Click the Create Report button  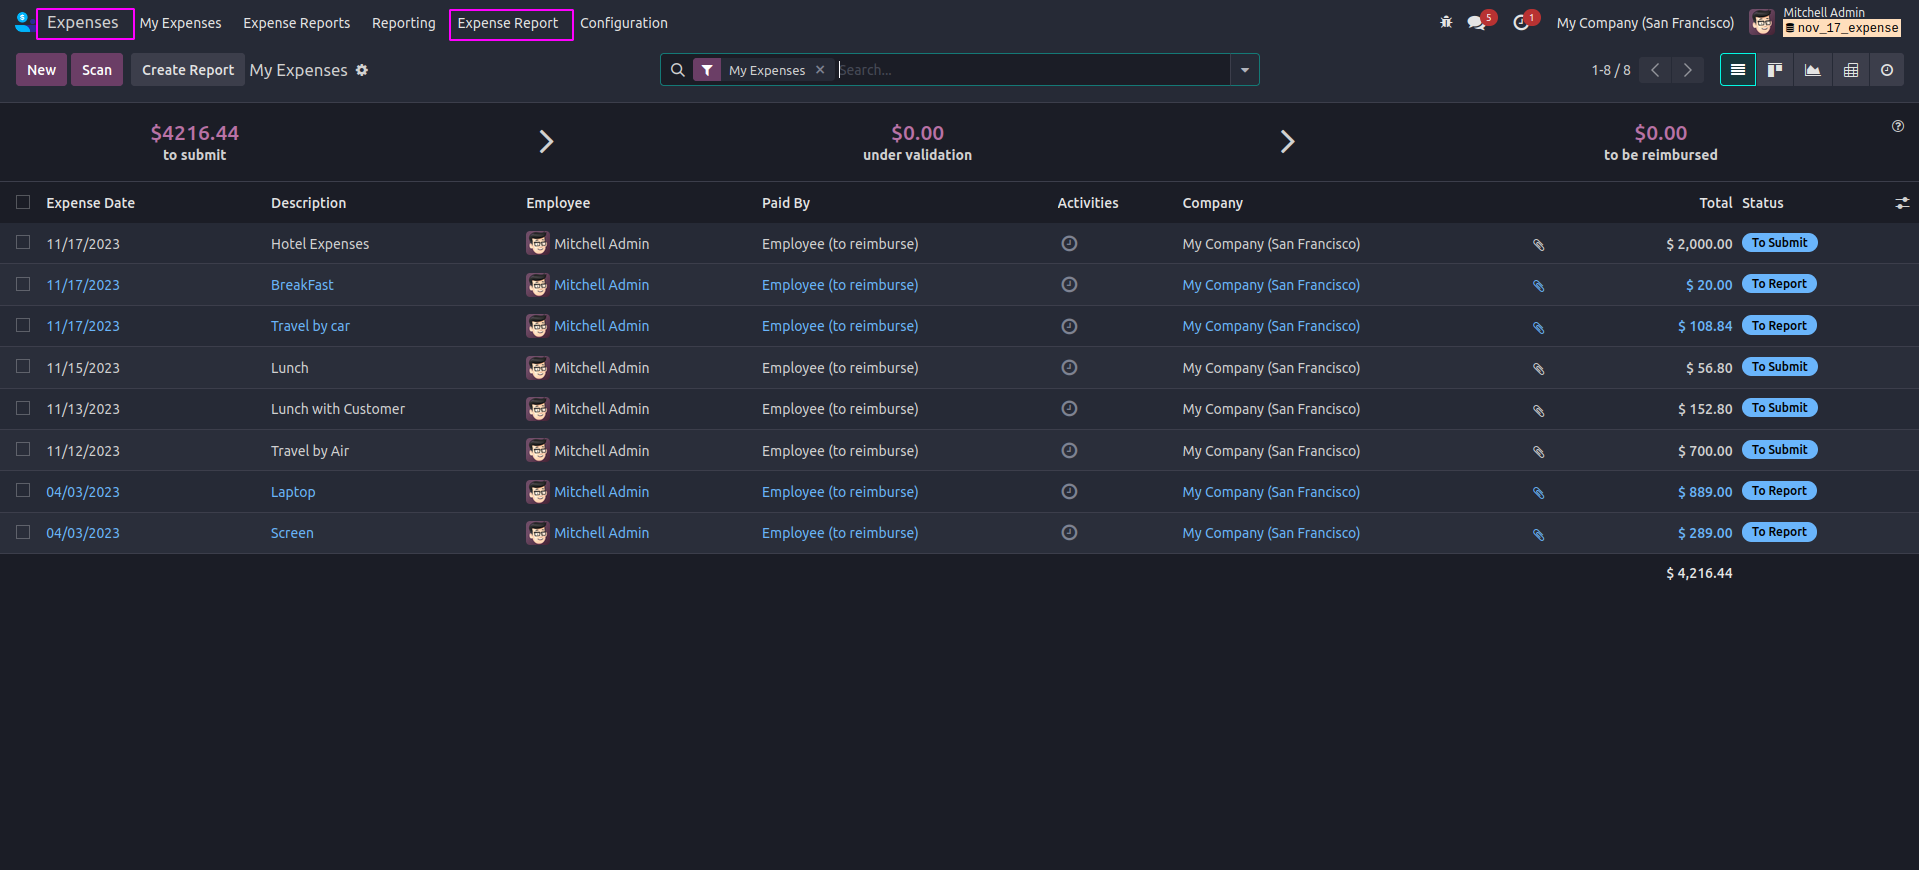(188, 70)
